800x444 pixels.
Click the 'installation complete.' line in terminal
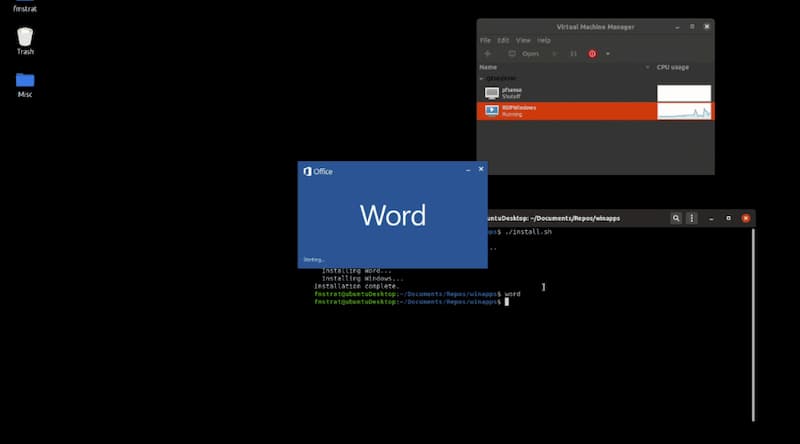[x=357, y=286]
